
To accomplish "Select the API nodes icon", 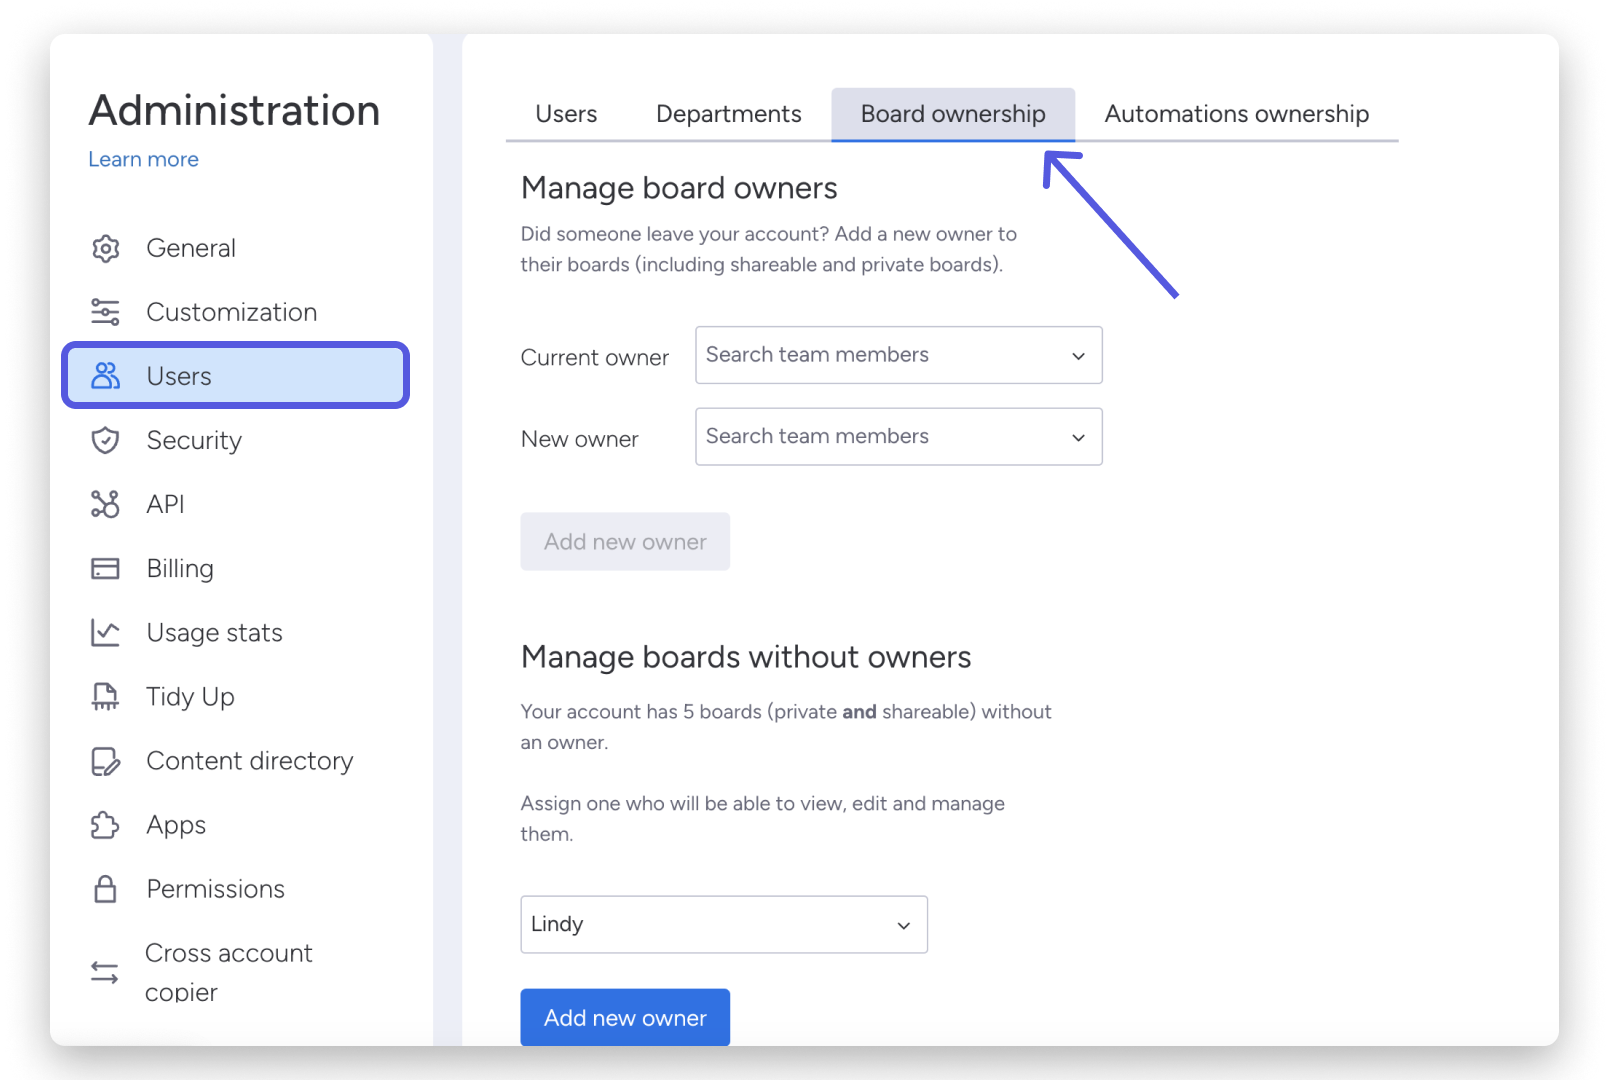I will tap(105, 504).
